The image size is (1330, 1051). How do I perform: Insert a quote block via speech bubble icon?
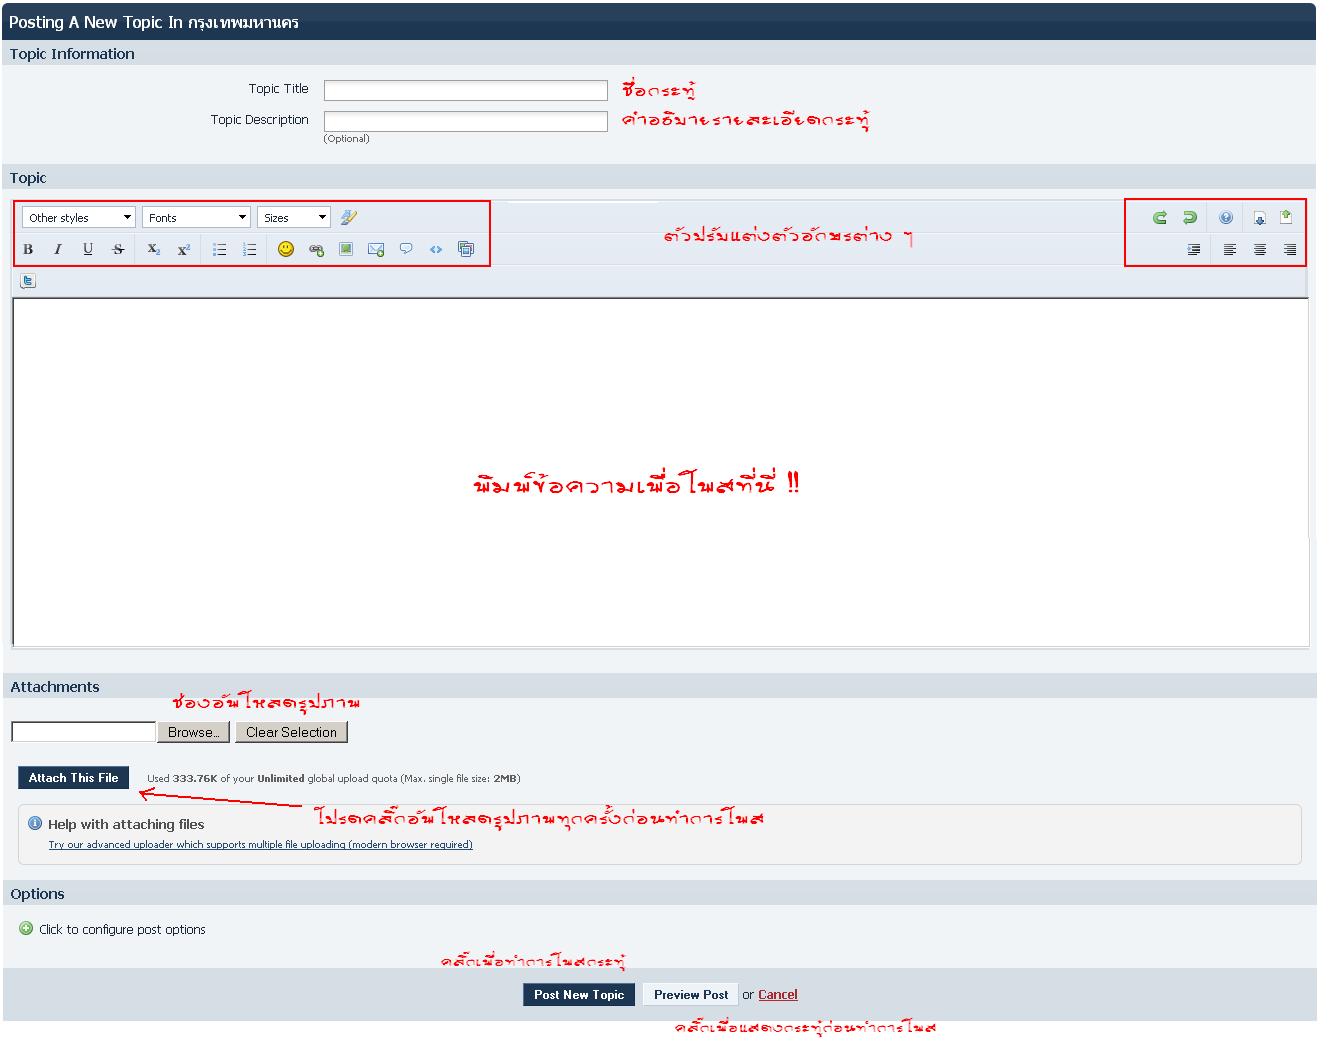[406, 249]
